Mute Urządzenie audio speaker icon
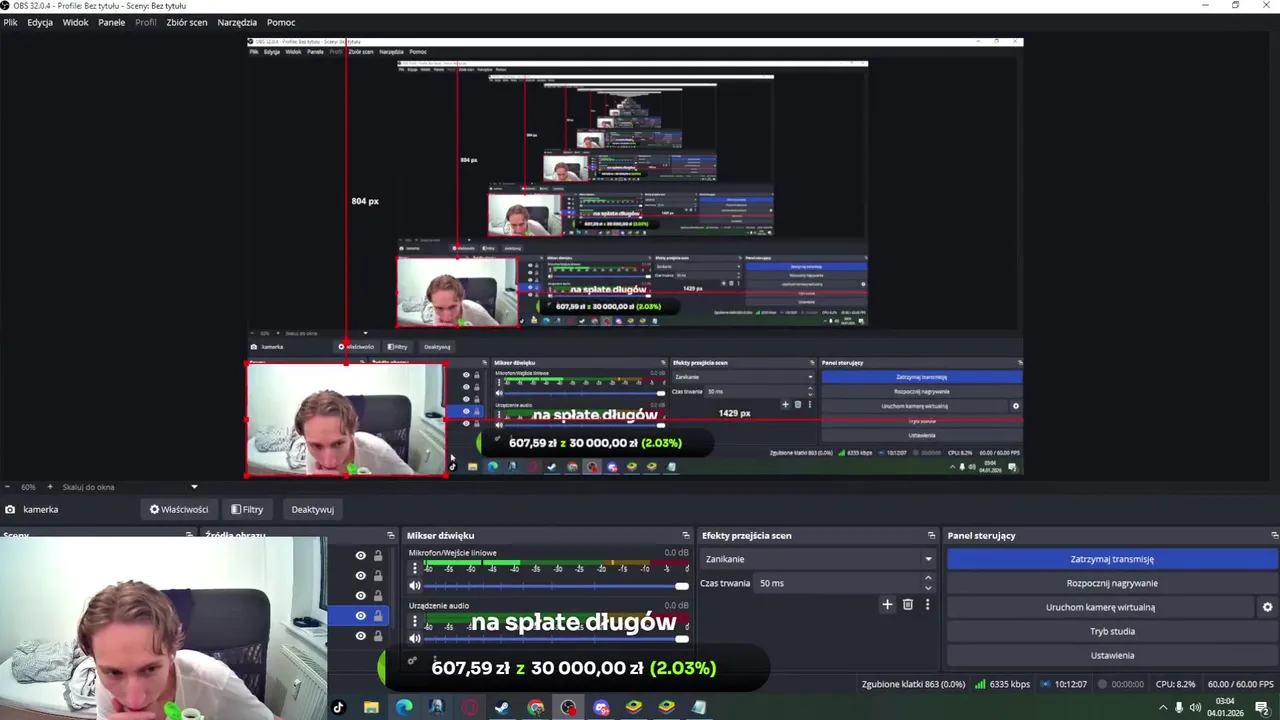This screenshot has height=720, width=1280. [415, 639]
